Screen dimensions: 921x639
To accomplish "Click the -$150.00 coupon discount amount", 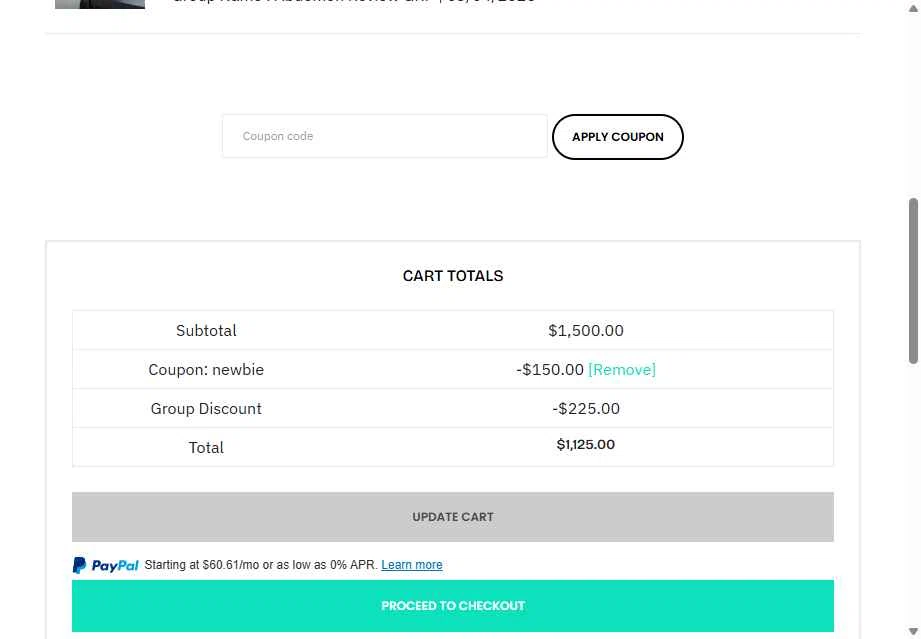I will (x=550, y=369).
